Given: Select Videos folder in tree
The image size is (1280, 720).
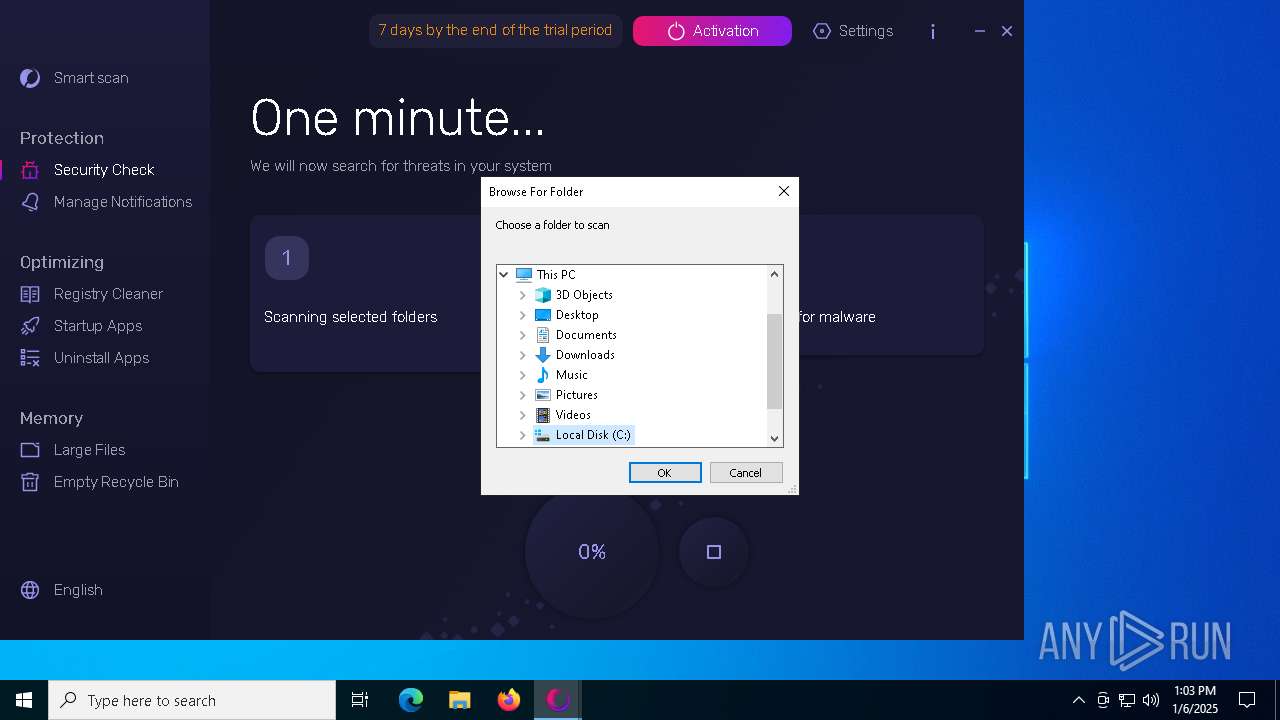Looking at the screenshot, I should pyautogui.click(x=573, y=415).
